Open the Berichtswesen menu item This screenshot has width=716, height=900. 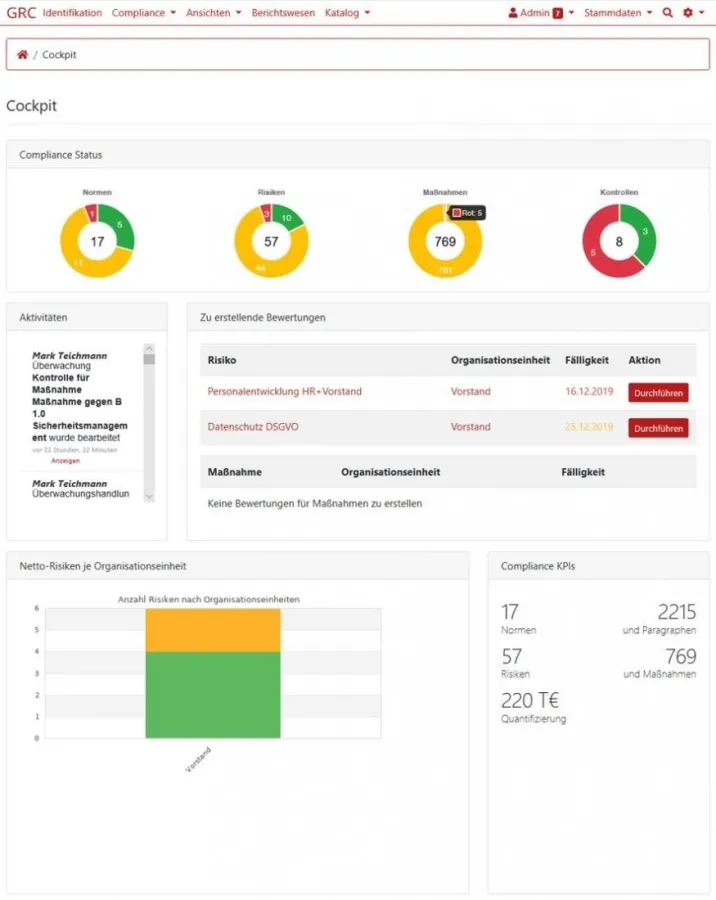tap(283, 13)
